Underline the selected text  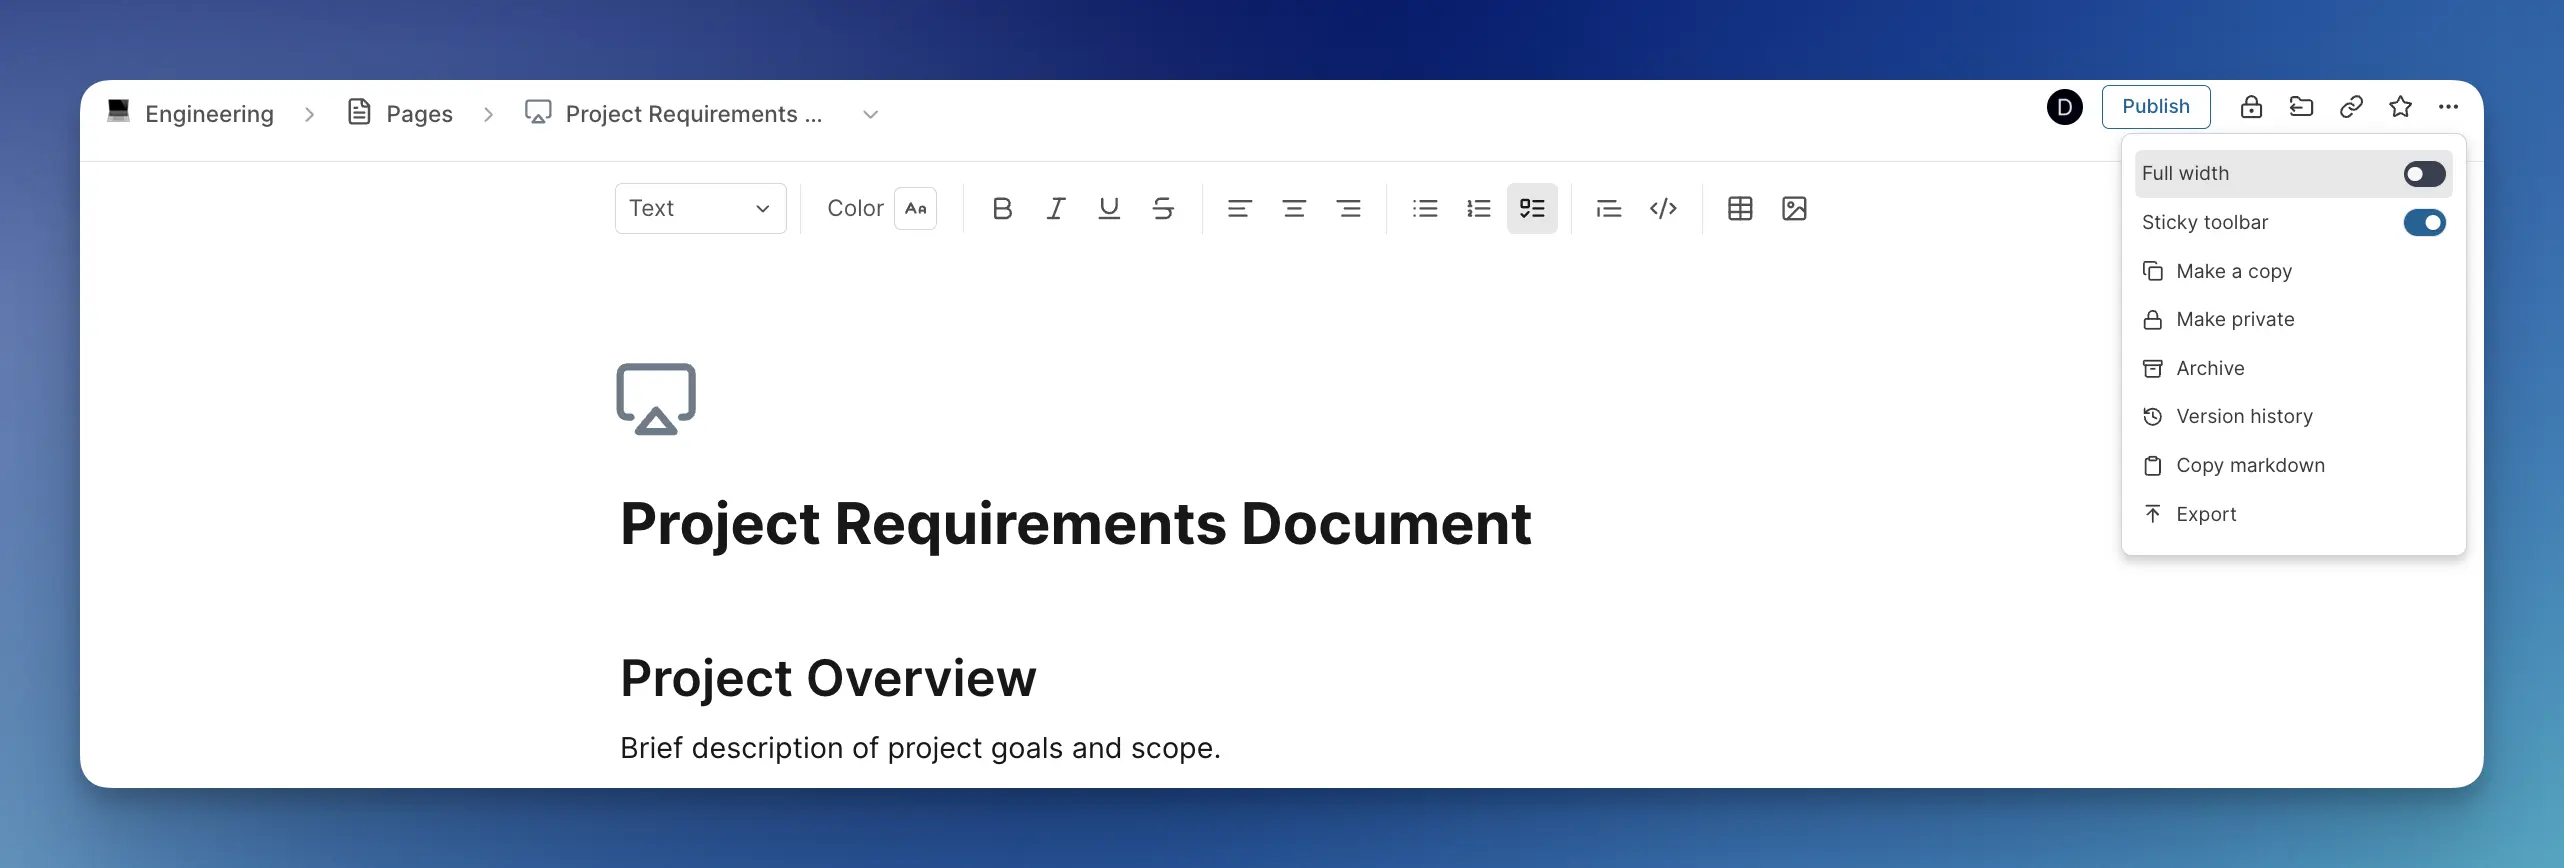[x=1109, y=208]
